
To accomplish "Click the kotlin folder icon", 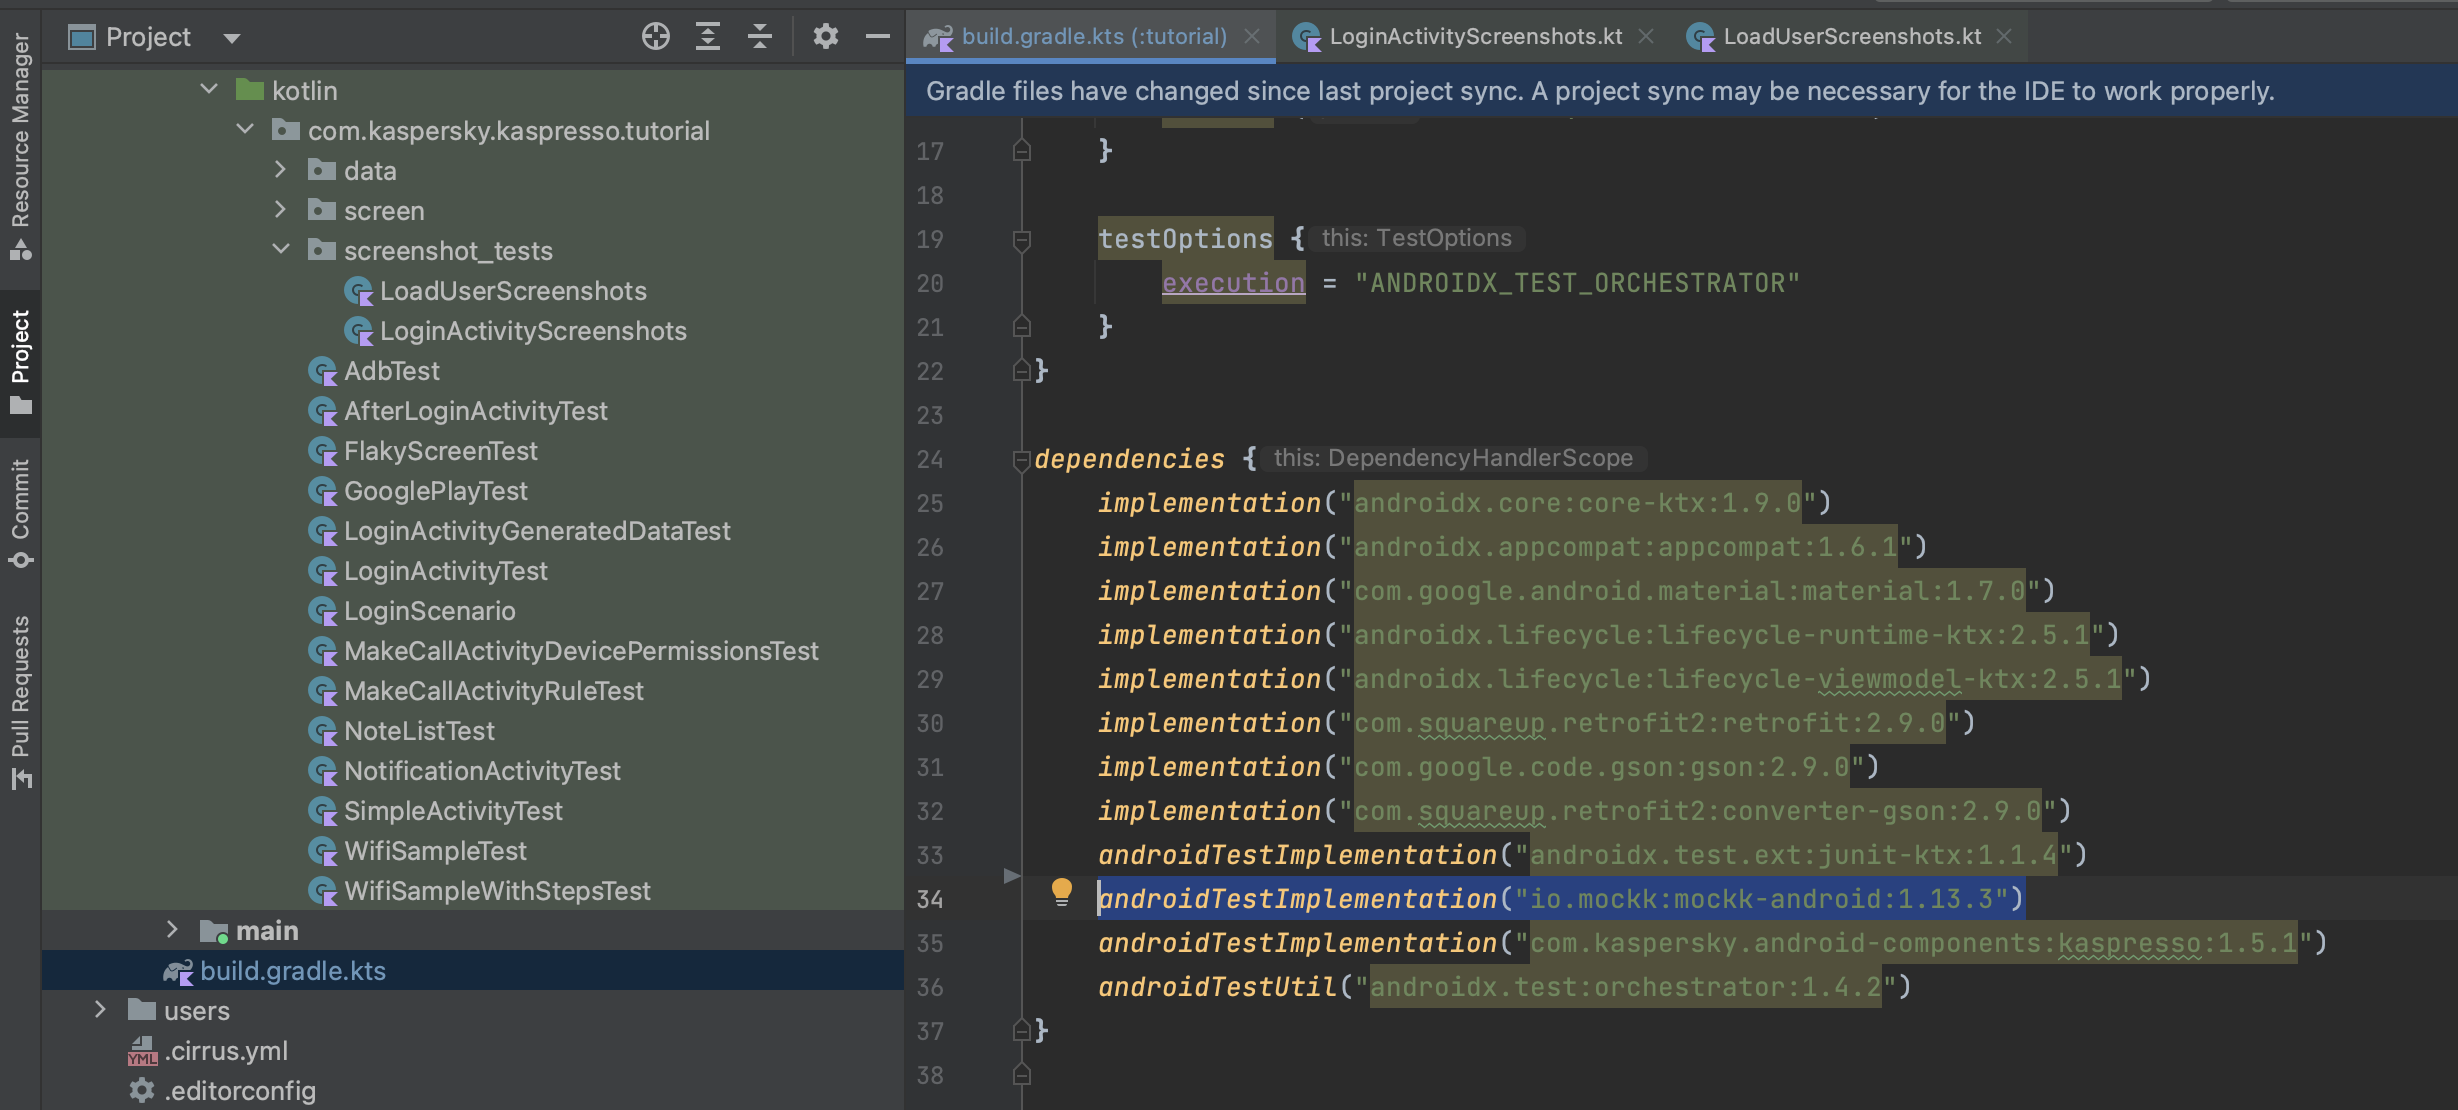I will (x=250, y=90).
